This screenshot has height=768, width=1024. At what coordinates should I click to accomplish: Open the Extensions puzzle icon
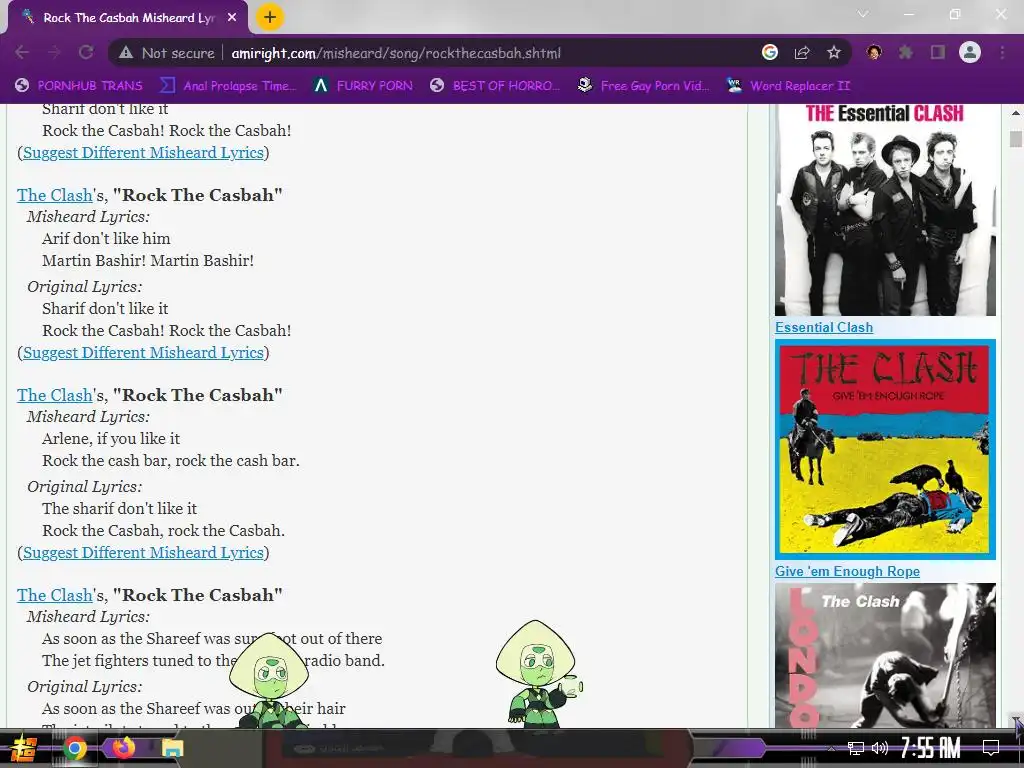pyautogui.click(x=906, y=52)
